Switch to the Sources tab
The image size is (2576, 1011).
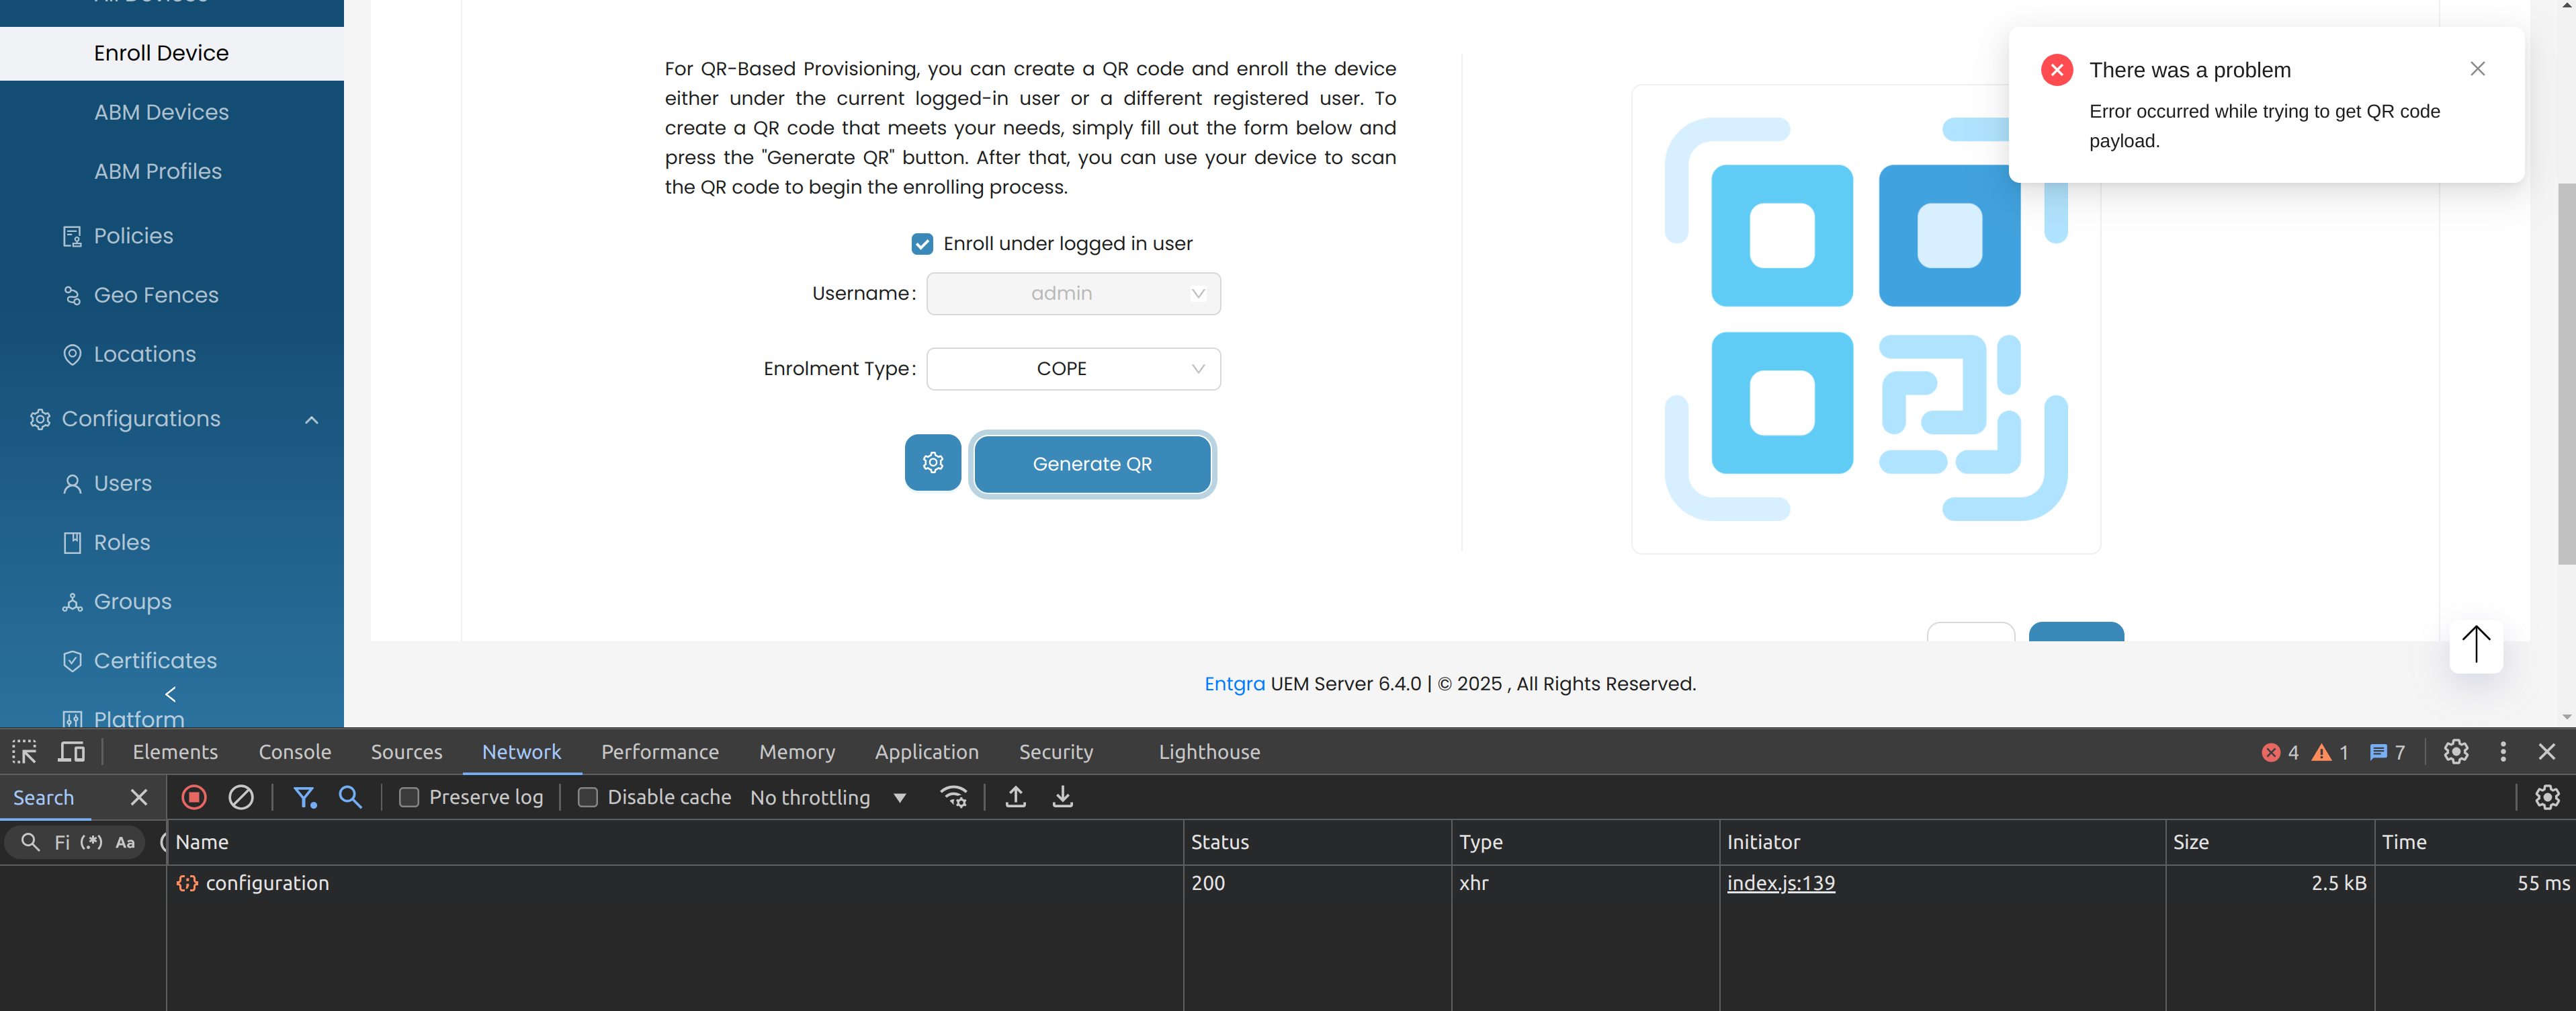(x=406, y=752)
